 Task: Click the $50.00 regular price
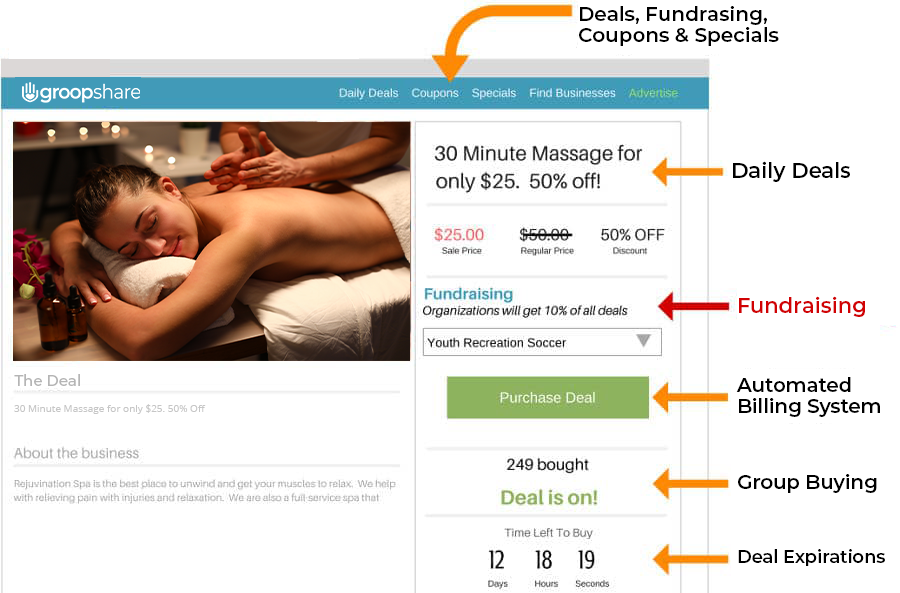tap(545, 235)
